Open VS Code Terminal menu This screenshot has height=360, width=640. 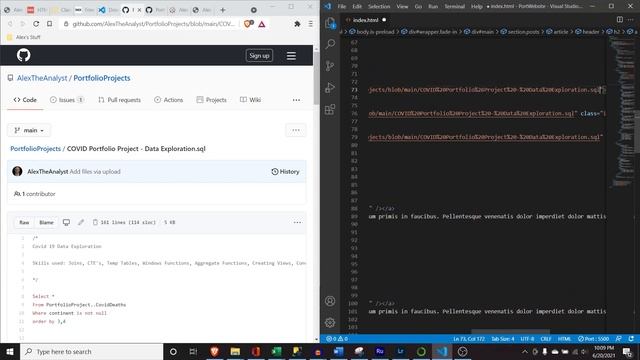click(x=454, y=7)
